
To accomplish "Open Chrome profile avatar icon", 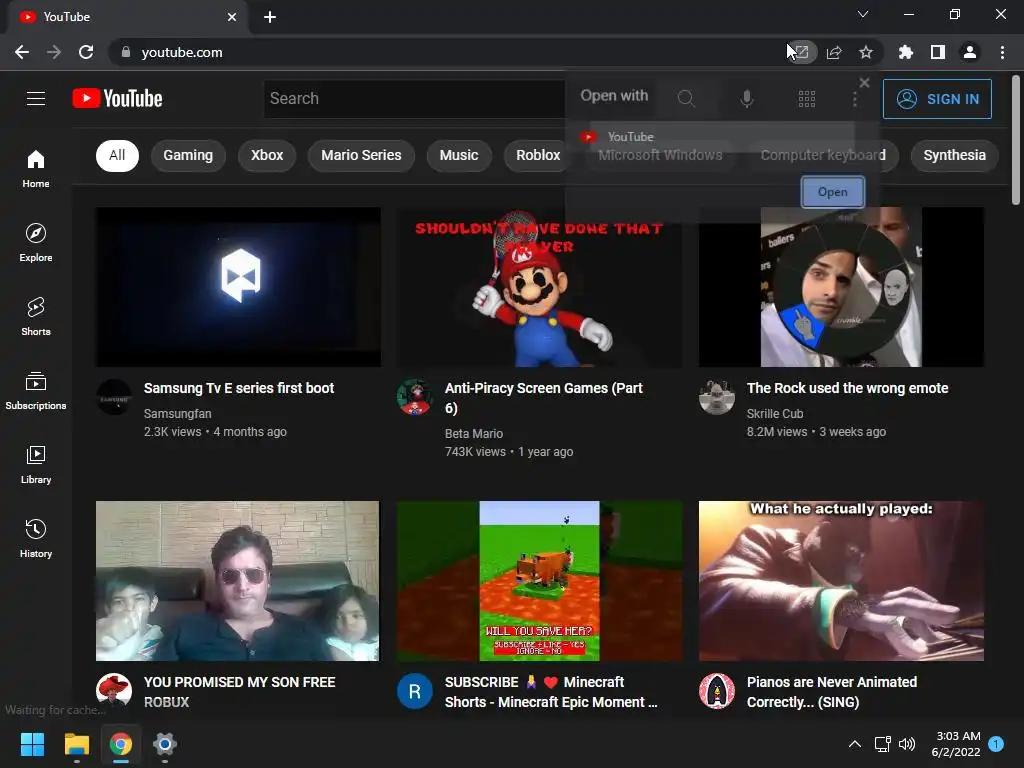I will pyautogui.click(x=970, y=52).
